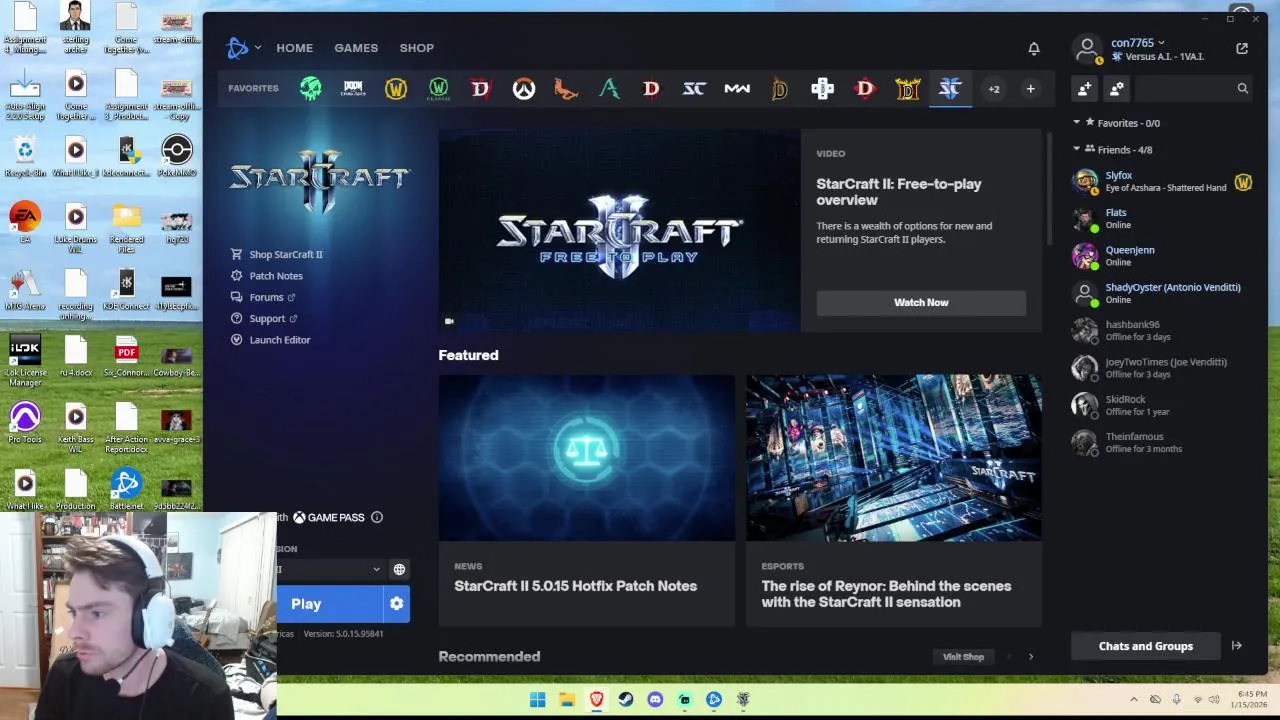Viewport: 1280px width, 720px height.
Task: Open the notifications bell
Action: pyautogui.click(x=1034, y=48)
